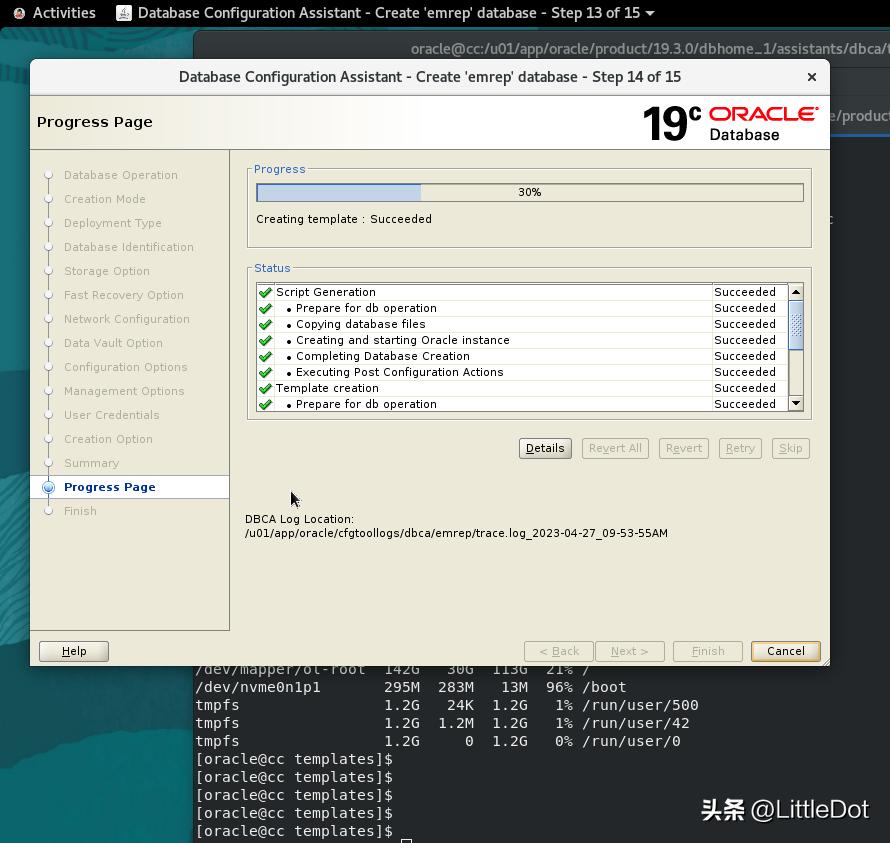The width and height of the screenshot is (890, 843).
Task: Click Succeeded status of Template creation
Action: pos(745,388)
